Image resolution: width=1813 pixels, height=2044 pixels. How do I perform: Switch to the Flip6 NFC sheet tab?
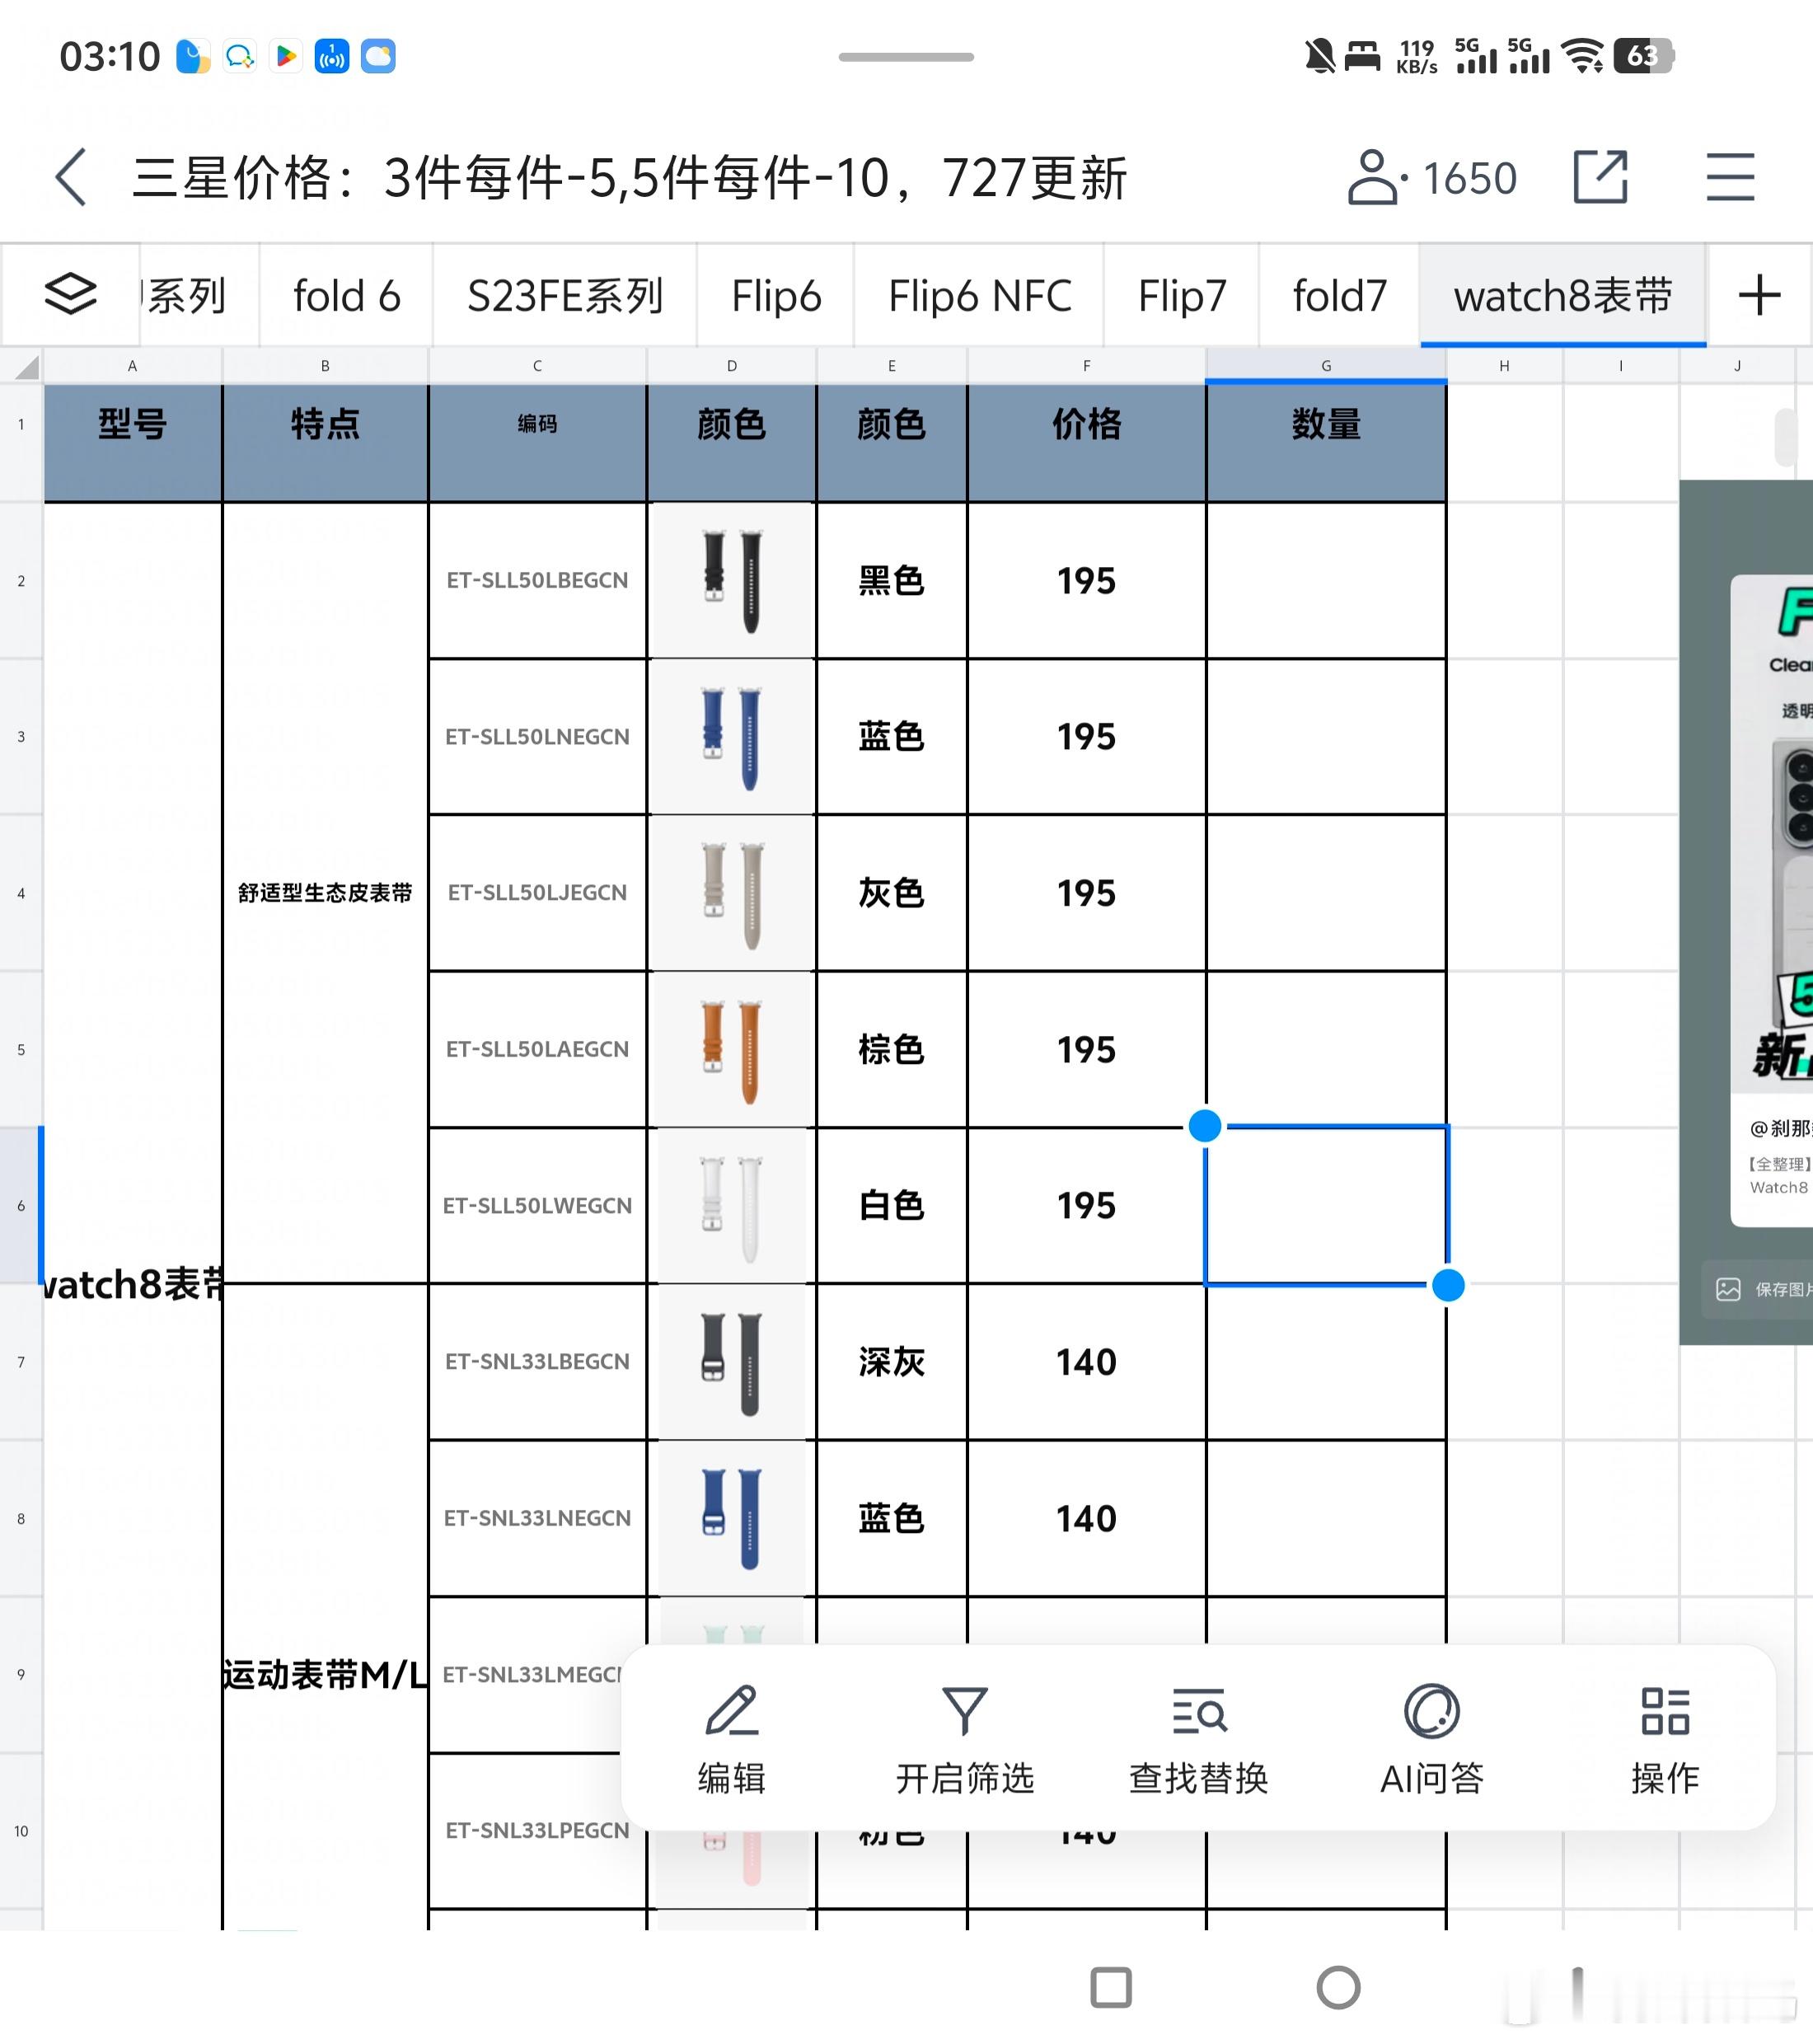979,296
